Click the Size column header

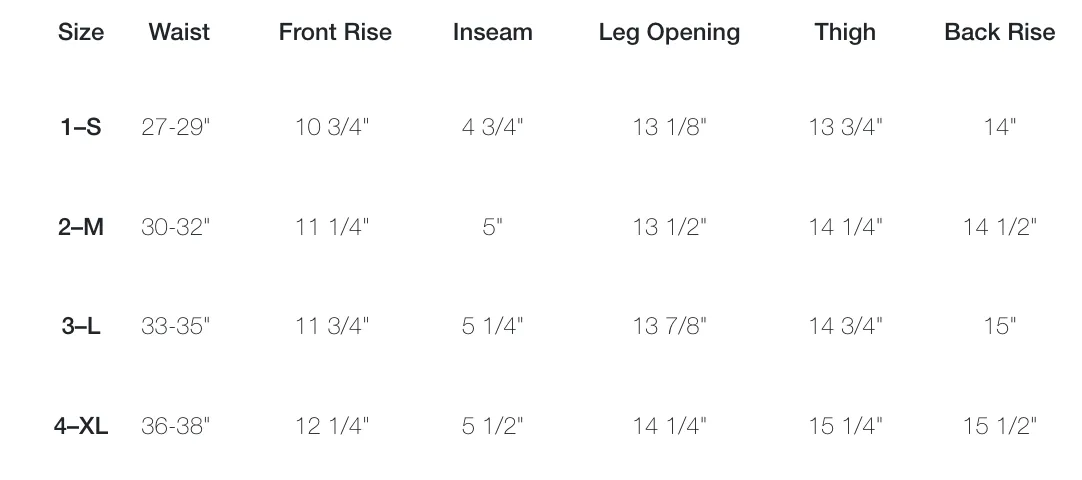81,32
